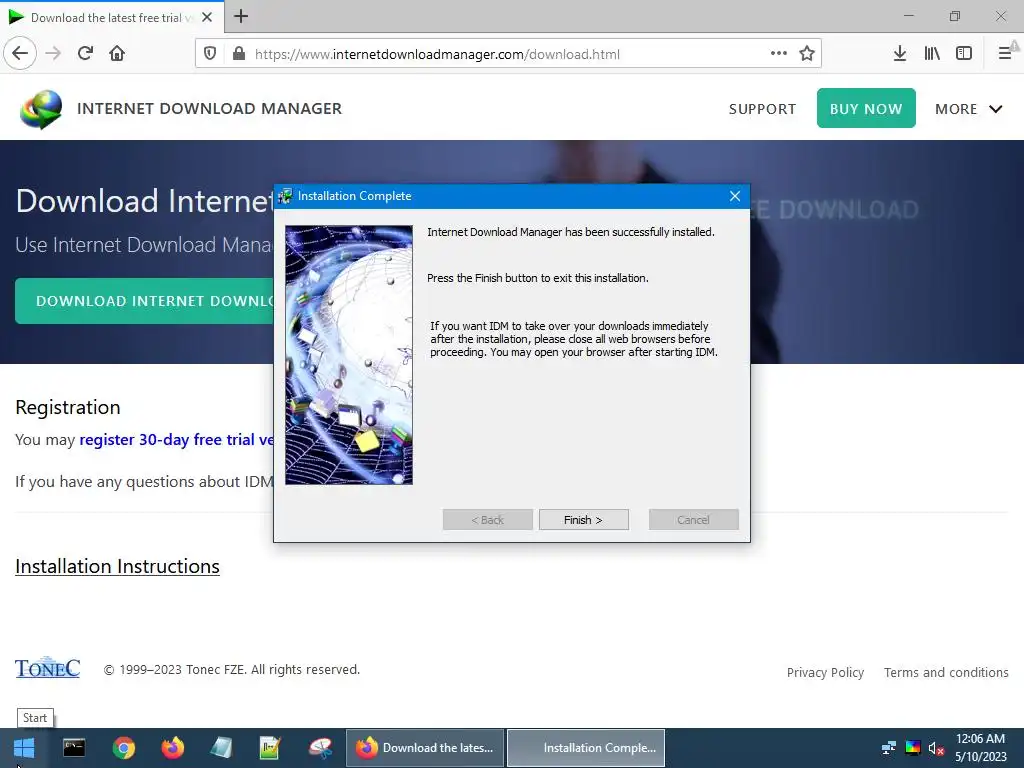Open Firefox home page icon
The image size is (1024, 768).
pyautogui.click(x=117, y=54)
